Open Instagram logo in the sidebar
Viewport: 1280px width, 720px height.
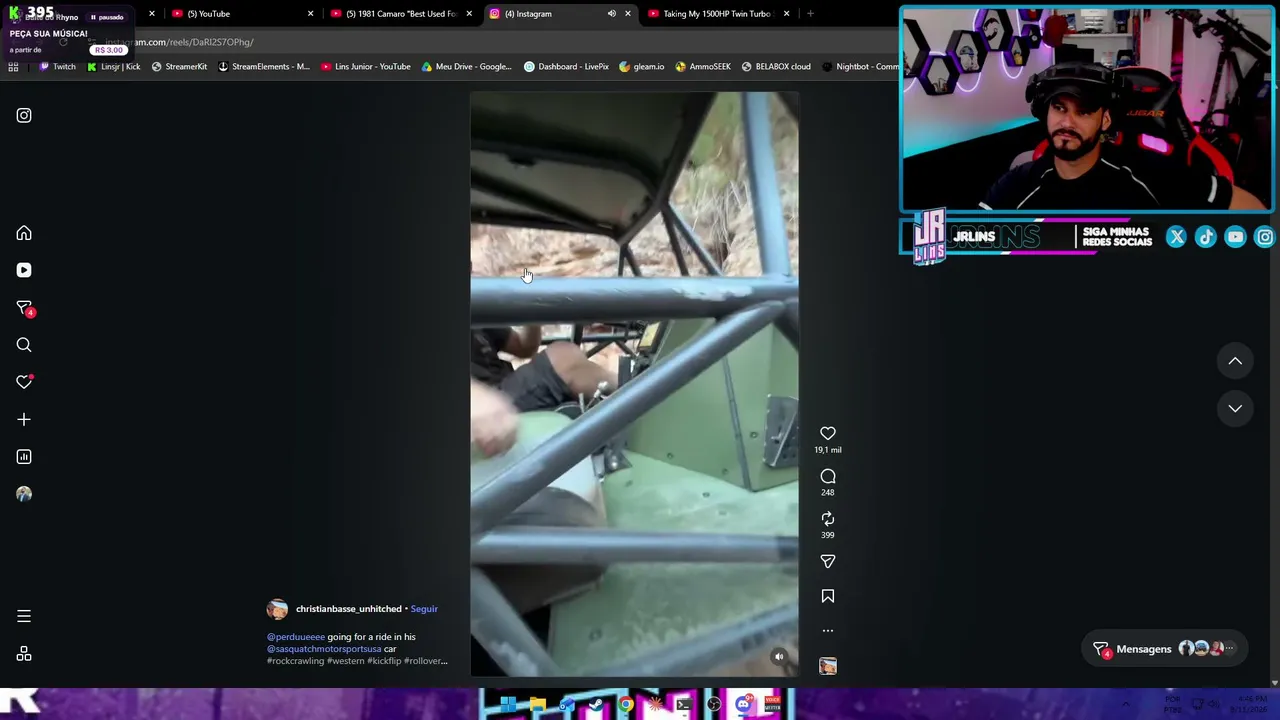(24, 115)
